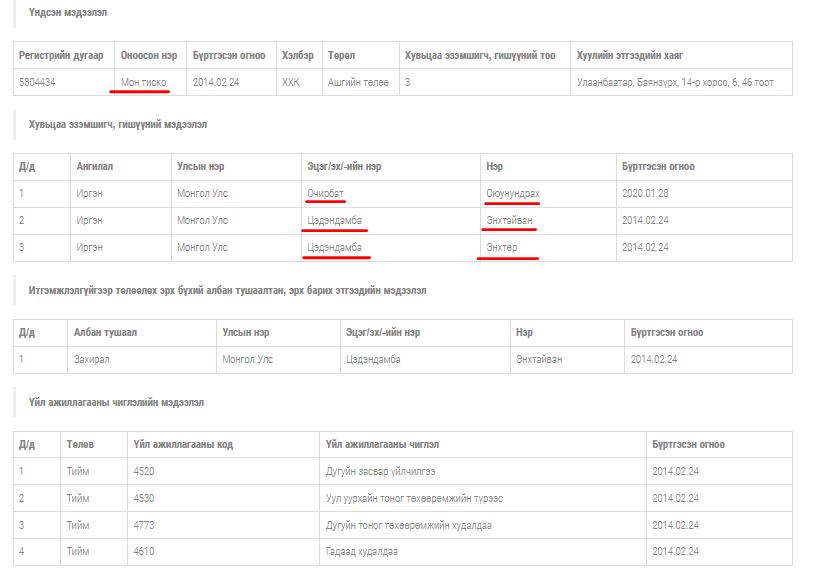Click shareholder name Оюунундрах
Viewport: 819px width, 570px height.
pos(512,193)
